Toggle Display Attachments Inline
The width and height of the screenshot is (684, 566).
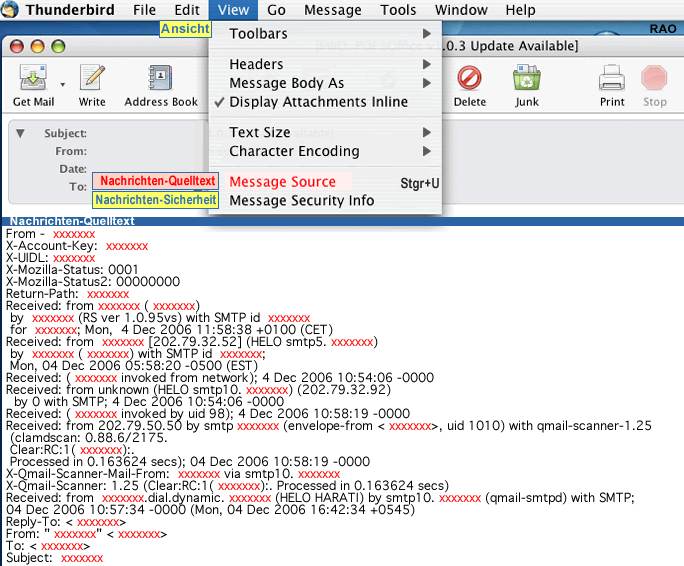(x=318, y=102)
